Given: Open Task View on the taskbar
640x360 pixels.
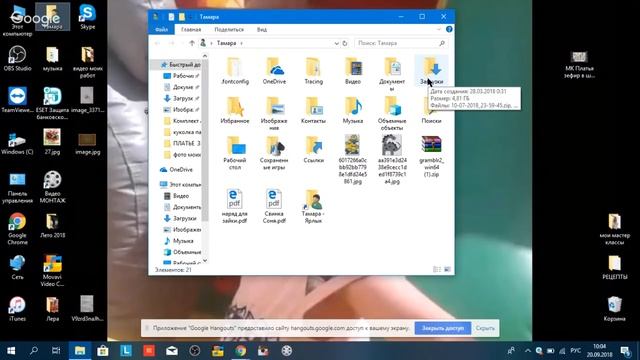Looking at the screenshot, I should 56,351.
